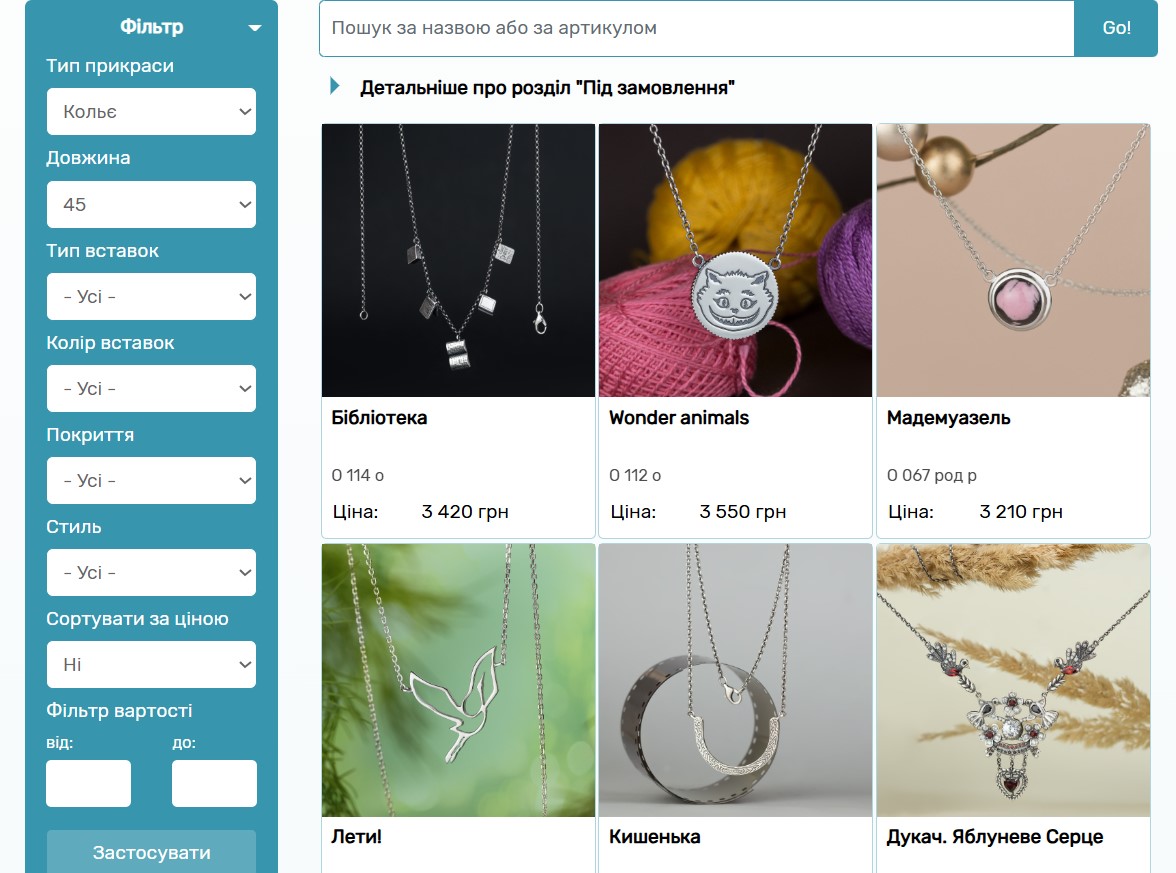
Task: Open the Тип вставок dropdown
Action: (152, 296)
